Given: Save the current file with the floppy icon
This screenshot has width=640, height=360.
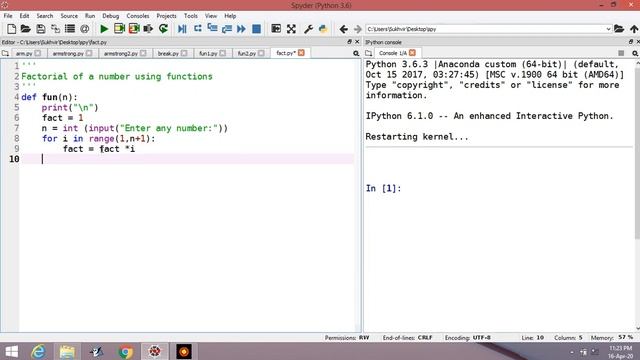Looking at the screenshot, I should click(40, 29).
